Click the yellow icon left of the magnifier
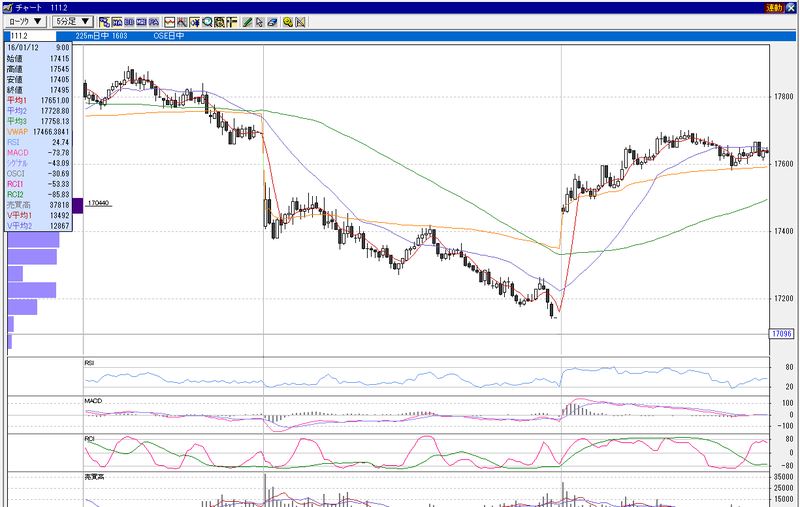Viewport: 800px width, 507px height. [x=194, y=22]
